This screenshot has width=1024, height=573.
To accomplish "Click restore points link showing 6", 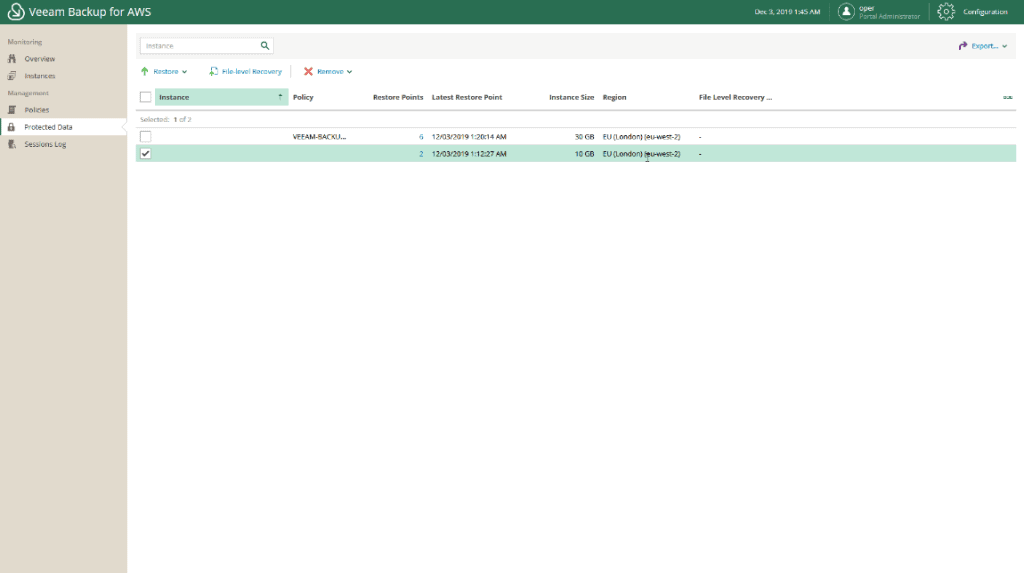I will click(421, 137).
